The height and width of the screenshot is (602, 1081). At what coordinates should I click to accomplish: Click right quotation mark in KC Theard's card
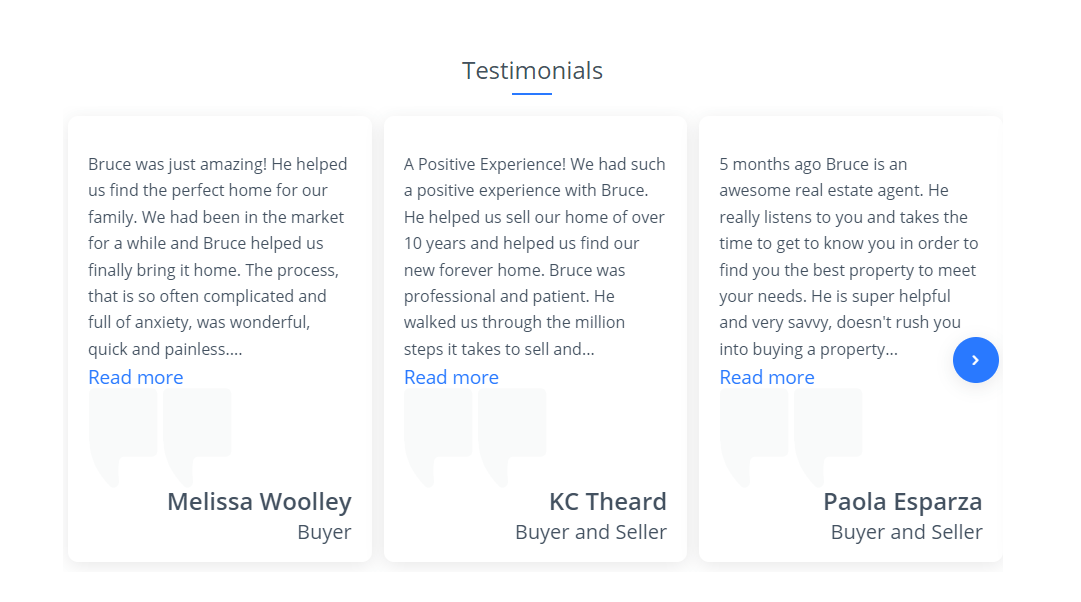click(x=512, y=430)
